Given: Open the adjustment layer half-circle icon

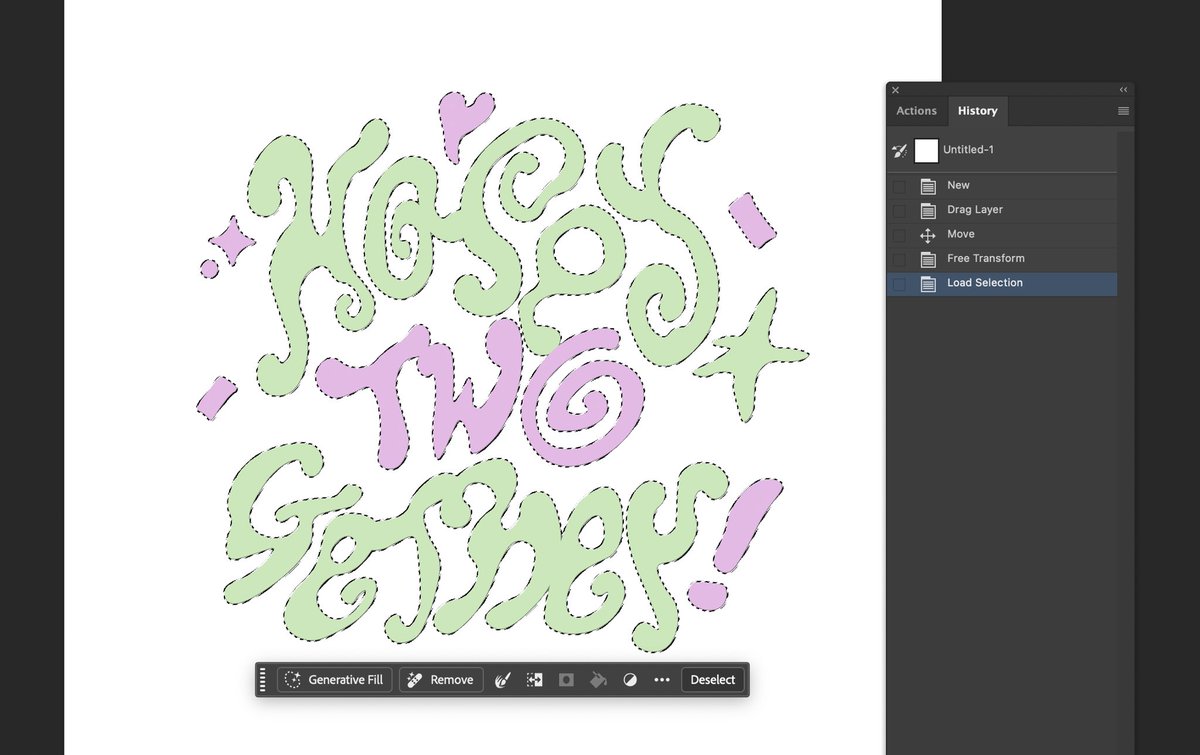Looking at the screenshot, I should coord(630,680).
